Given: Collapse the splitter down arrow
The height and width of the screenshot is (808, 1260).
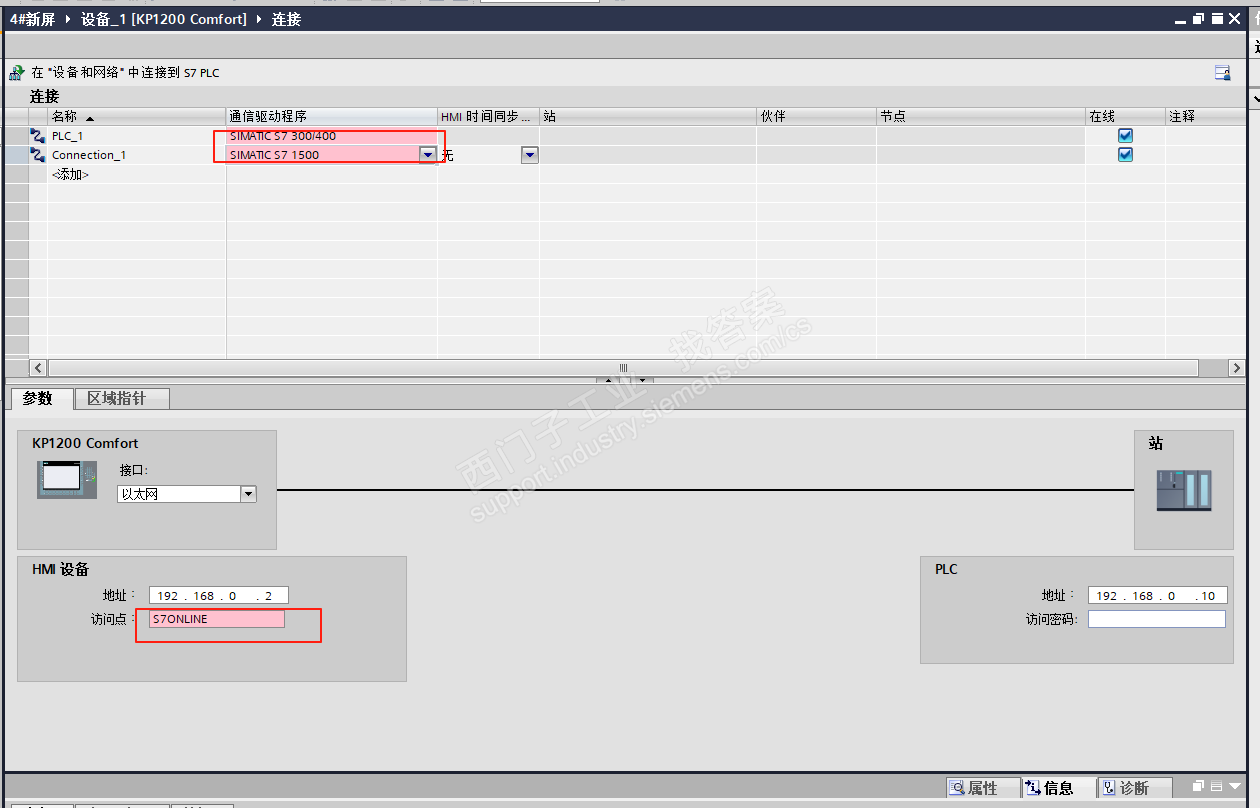Looking at the screenshot, I should click(x=644, y=380).
